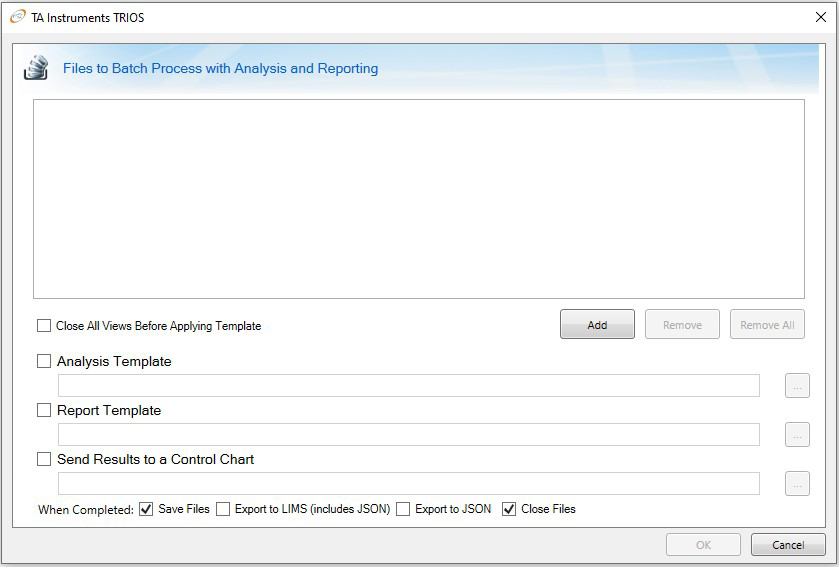
Task: Tick the Analysis Template checkbox
Action: click(x=44, y=361)
